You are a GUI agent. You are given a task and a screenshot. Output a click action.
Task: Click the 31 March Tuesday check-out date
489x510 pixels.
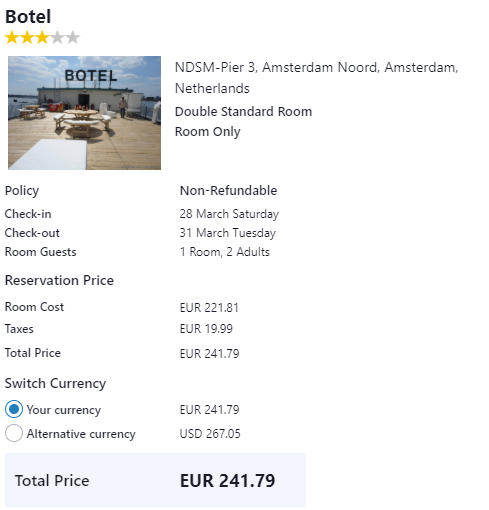coord(228,233)
